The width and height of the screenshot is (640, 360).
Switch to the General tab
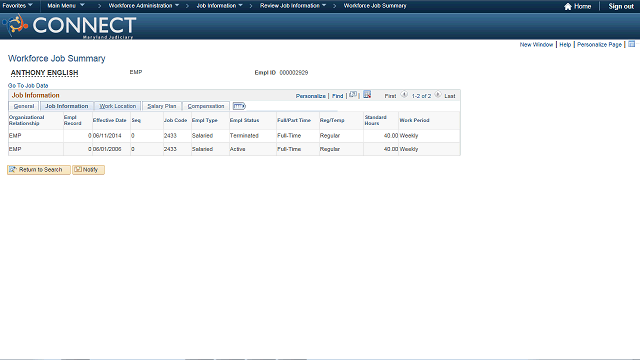click(24, 106)
